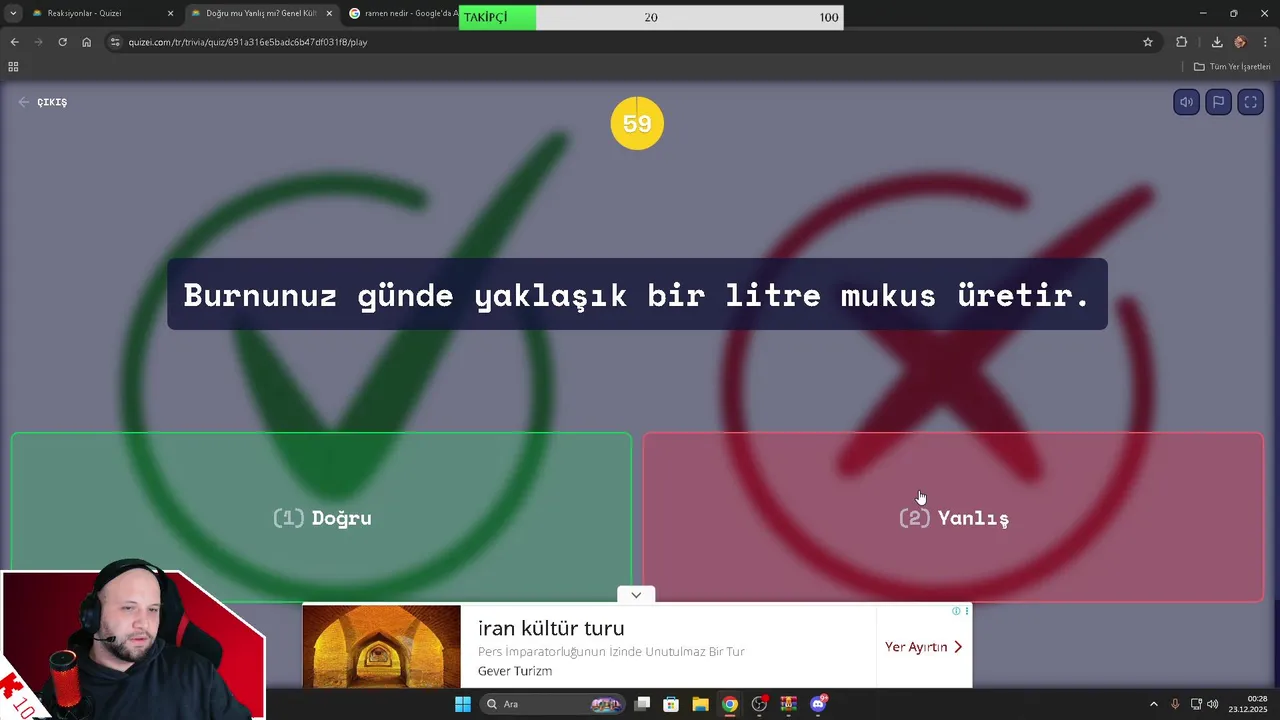
Task: Toggle fullscreen mode for the quiz
Action: pos(1250,102)
